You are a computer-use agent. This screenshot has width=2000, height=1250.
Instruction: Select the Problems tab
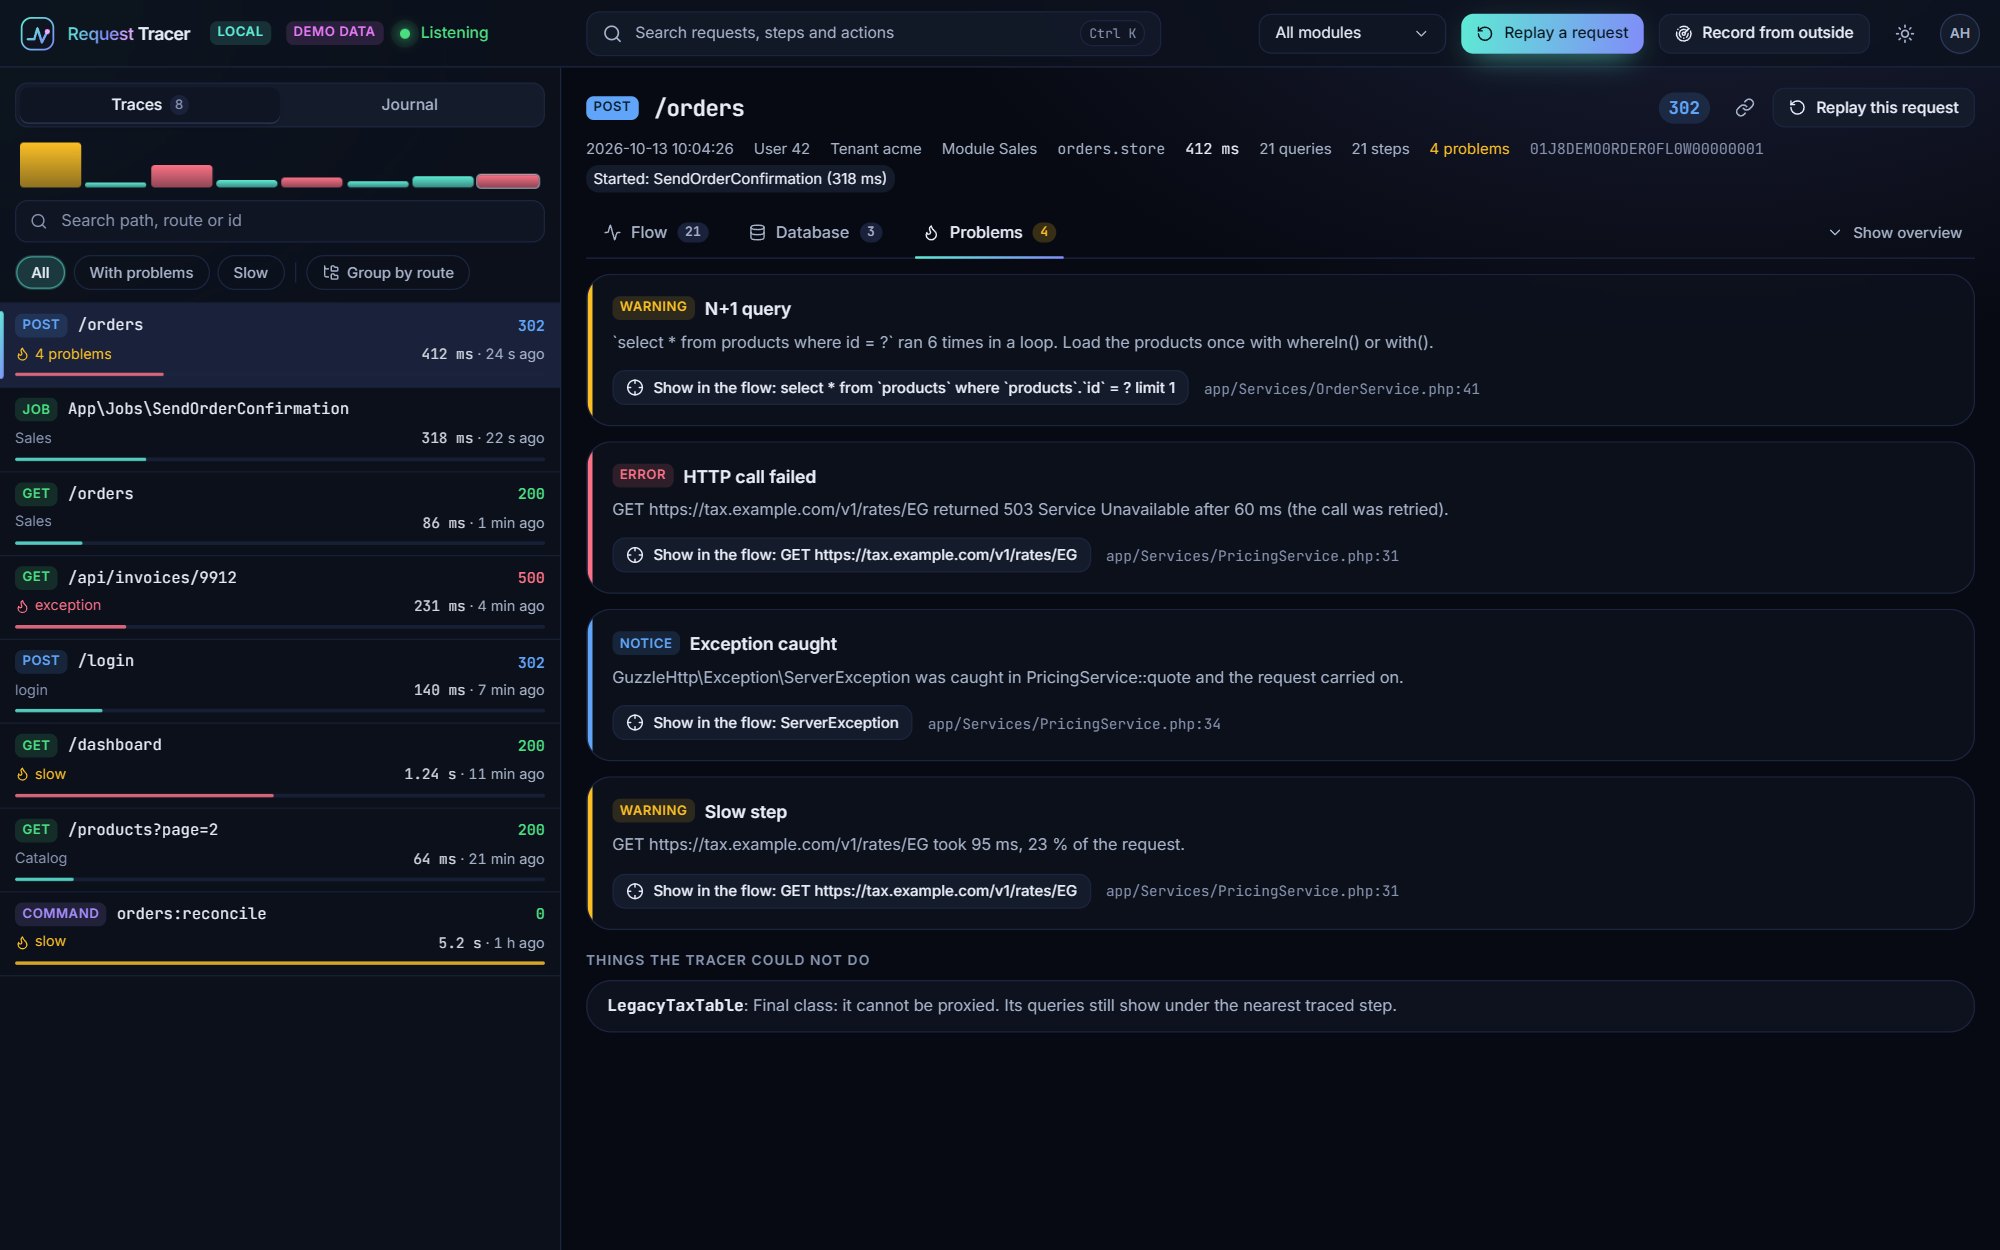tap(989, 232)
